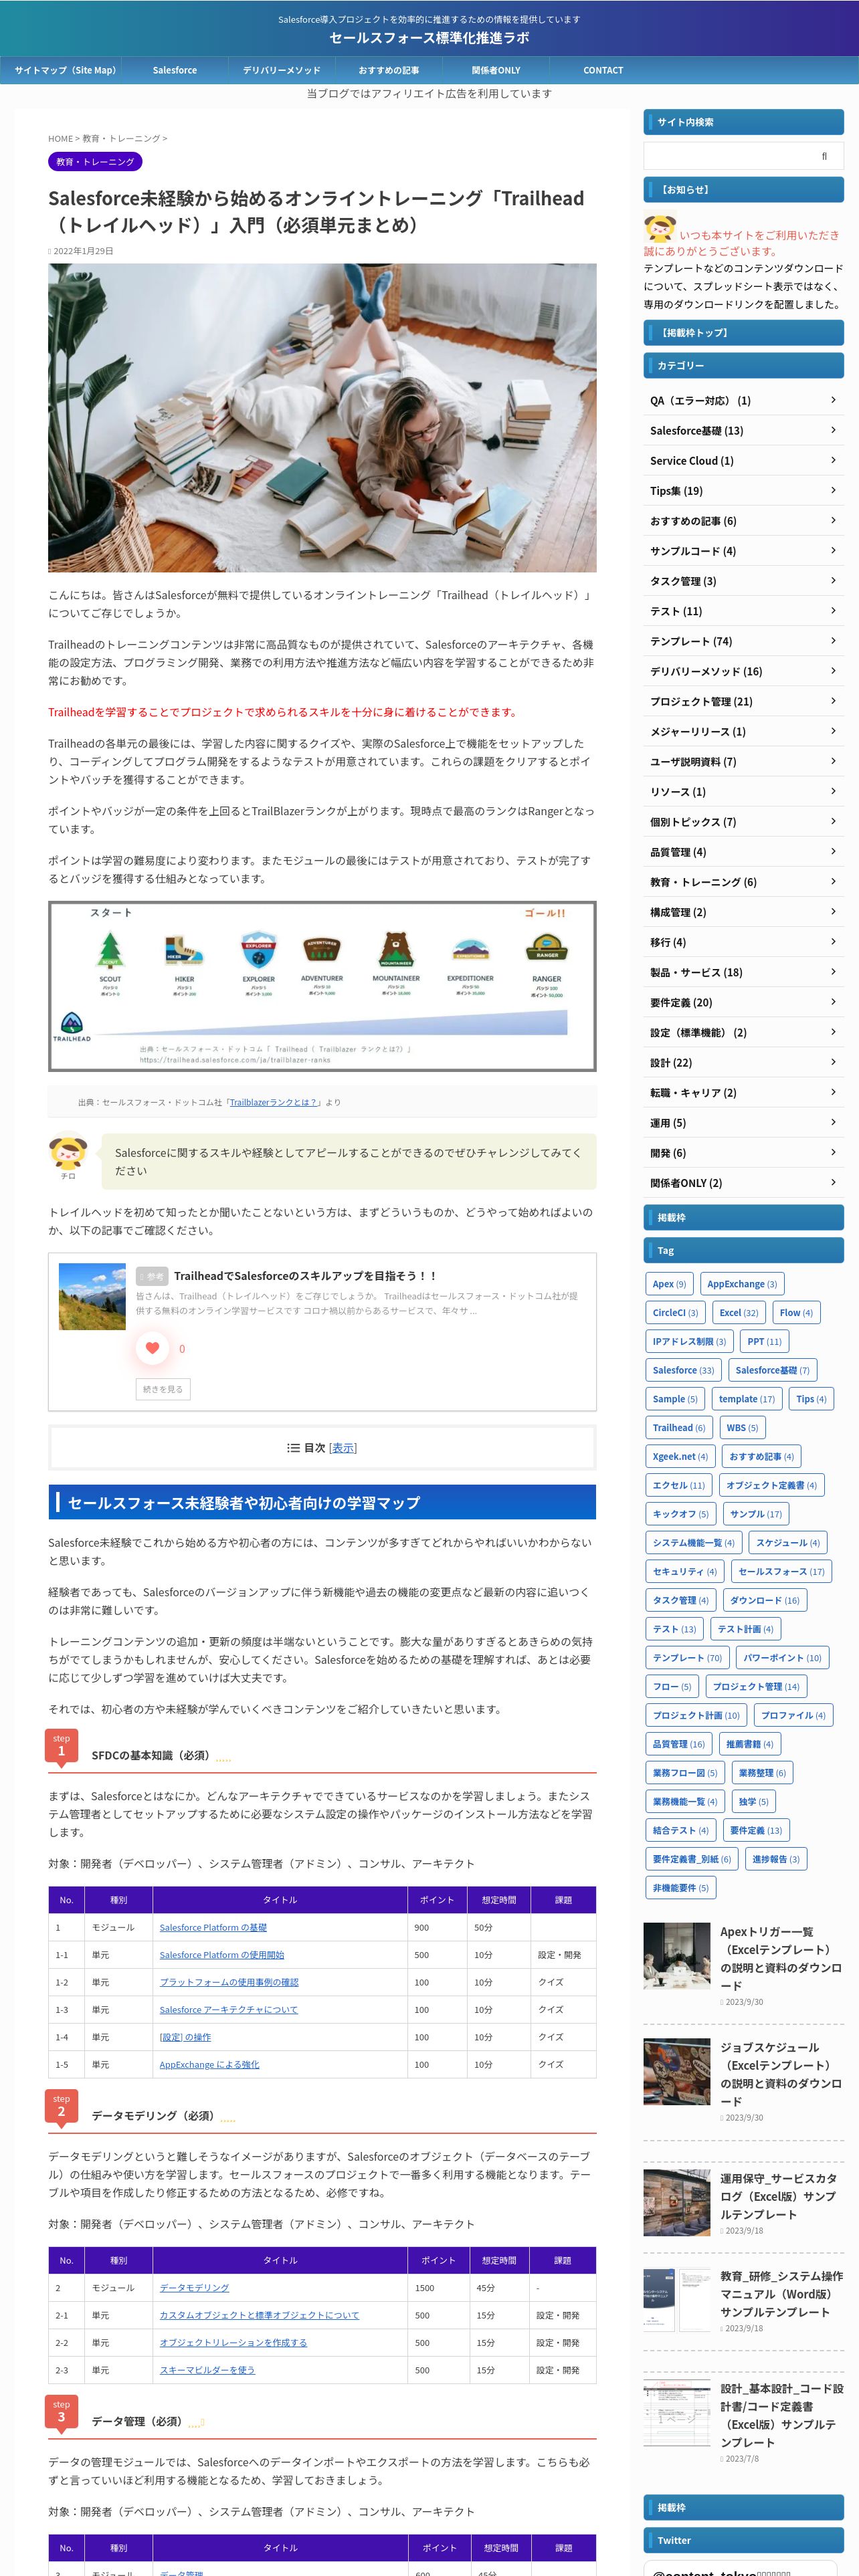Expand the 要件定義 (20) category

(x=744, y=1002)
